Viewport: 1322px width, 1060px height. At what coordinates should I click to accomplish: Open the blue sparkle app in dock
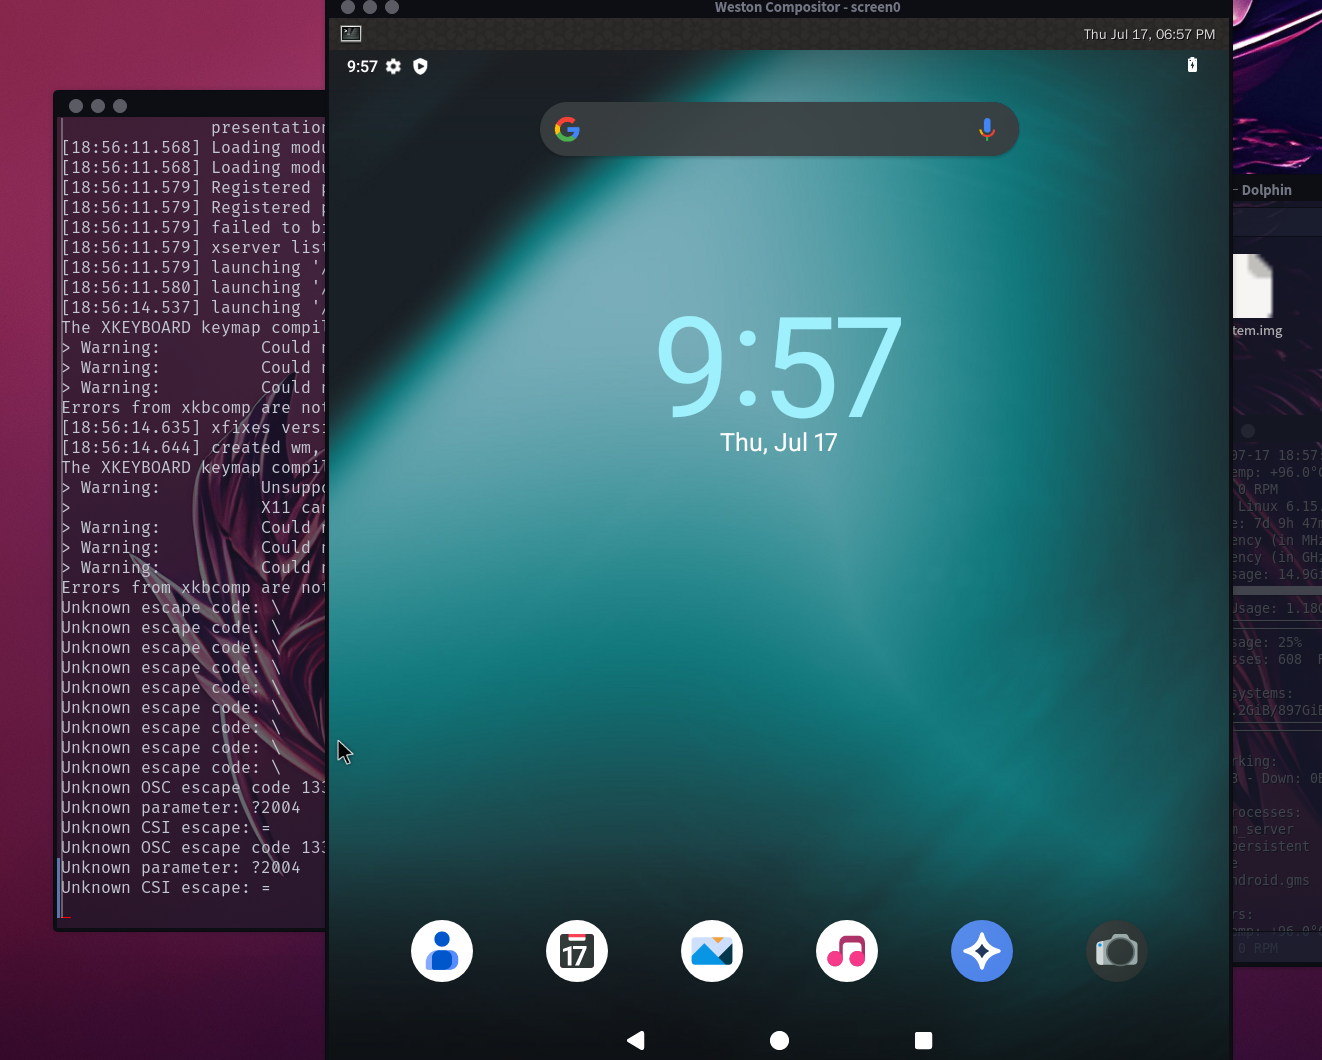point(981,951)
